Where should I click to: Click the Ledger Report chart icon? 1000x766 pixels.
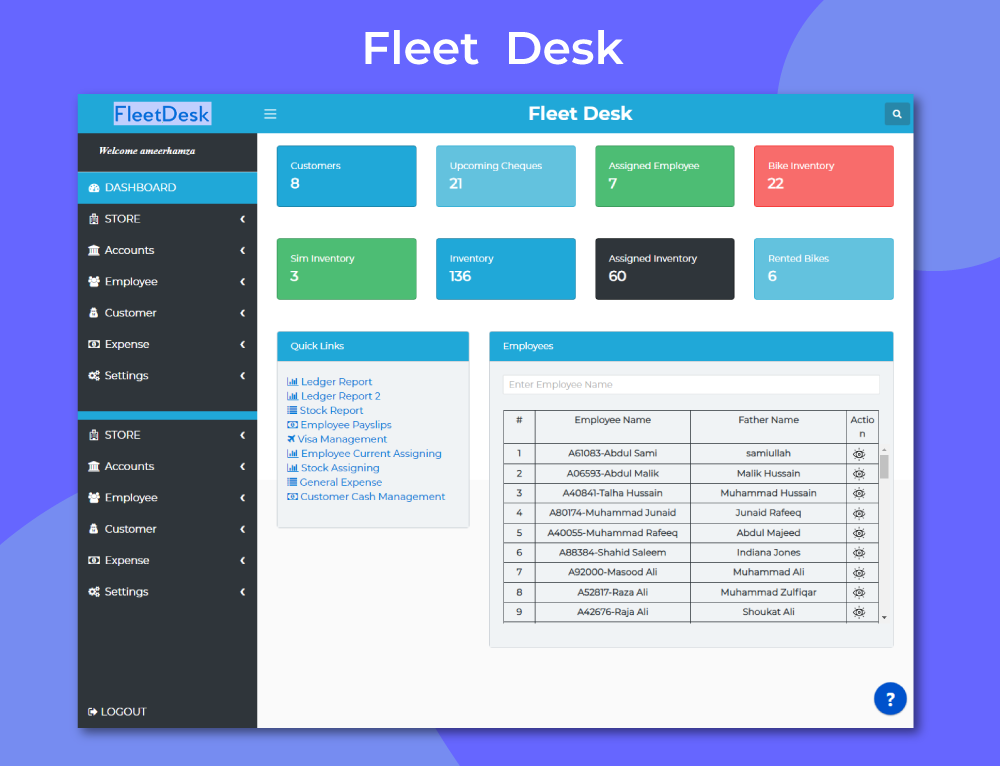[292, 381]
